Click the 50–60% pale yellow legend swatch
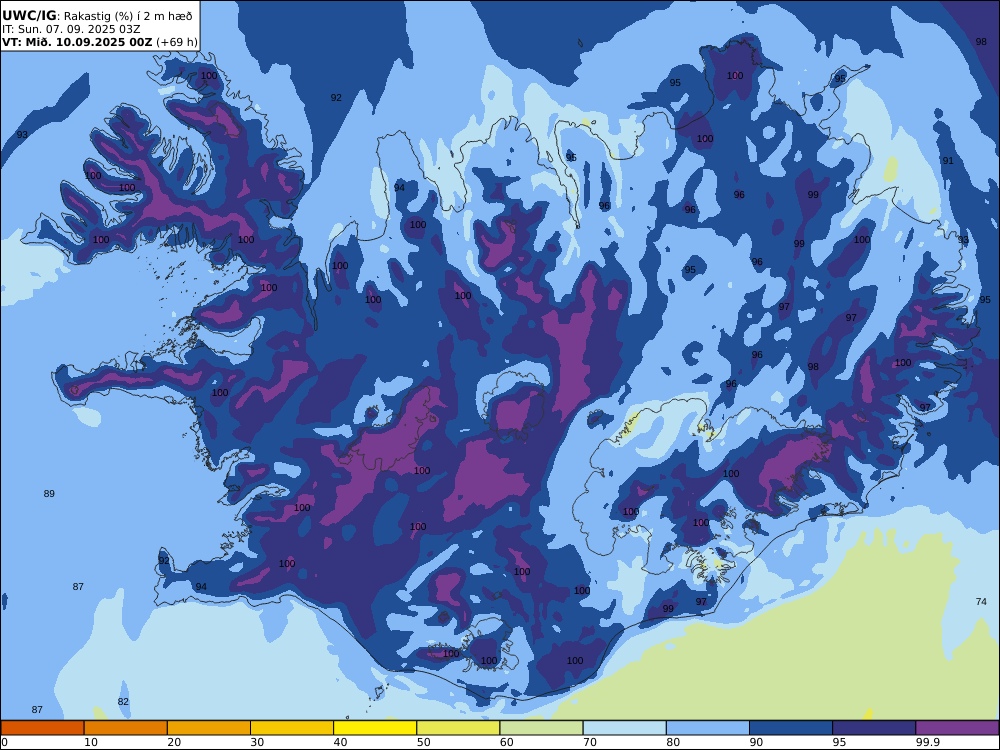 pyautogui.click(x=458, y=728)
